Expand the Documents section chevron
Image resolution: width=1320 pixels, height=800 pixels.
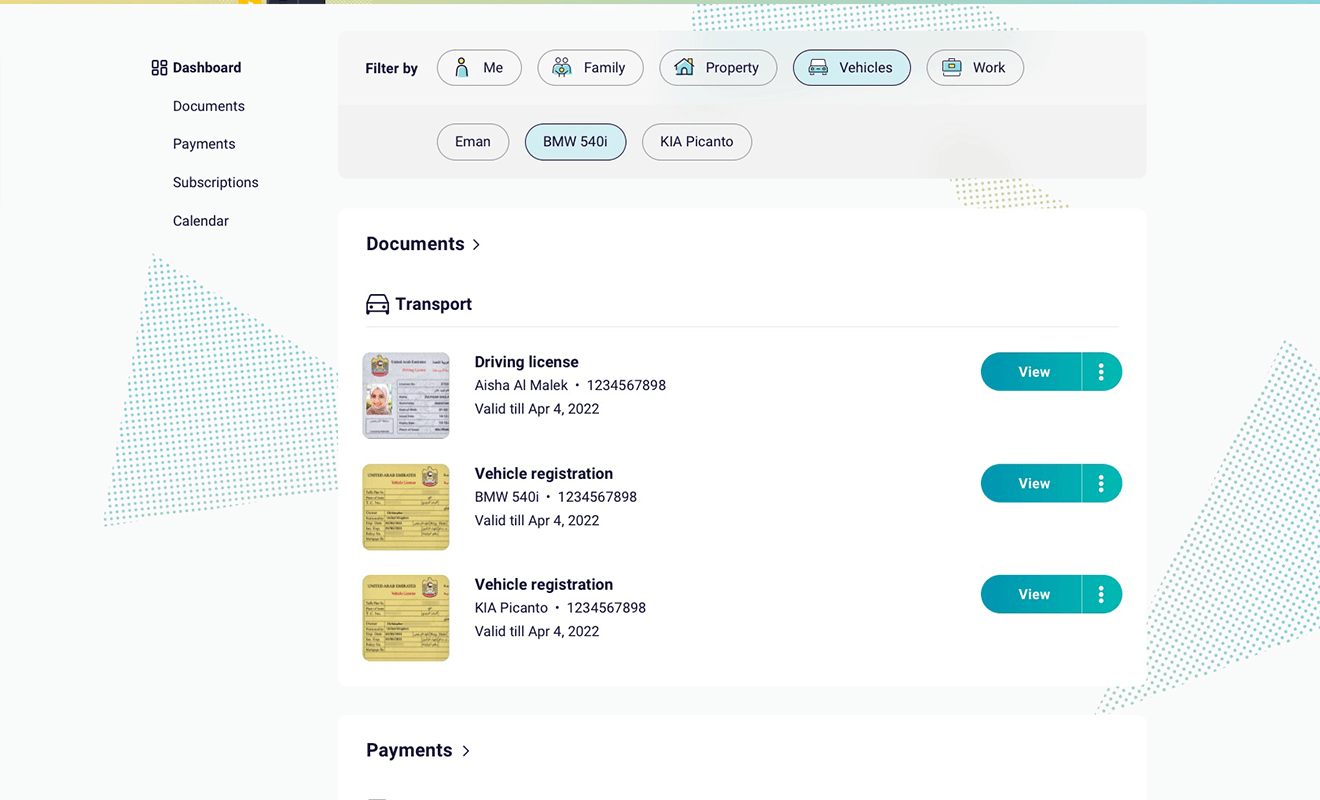pyautogui.click(x=477, y=245)
